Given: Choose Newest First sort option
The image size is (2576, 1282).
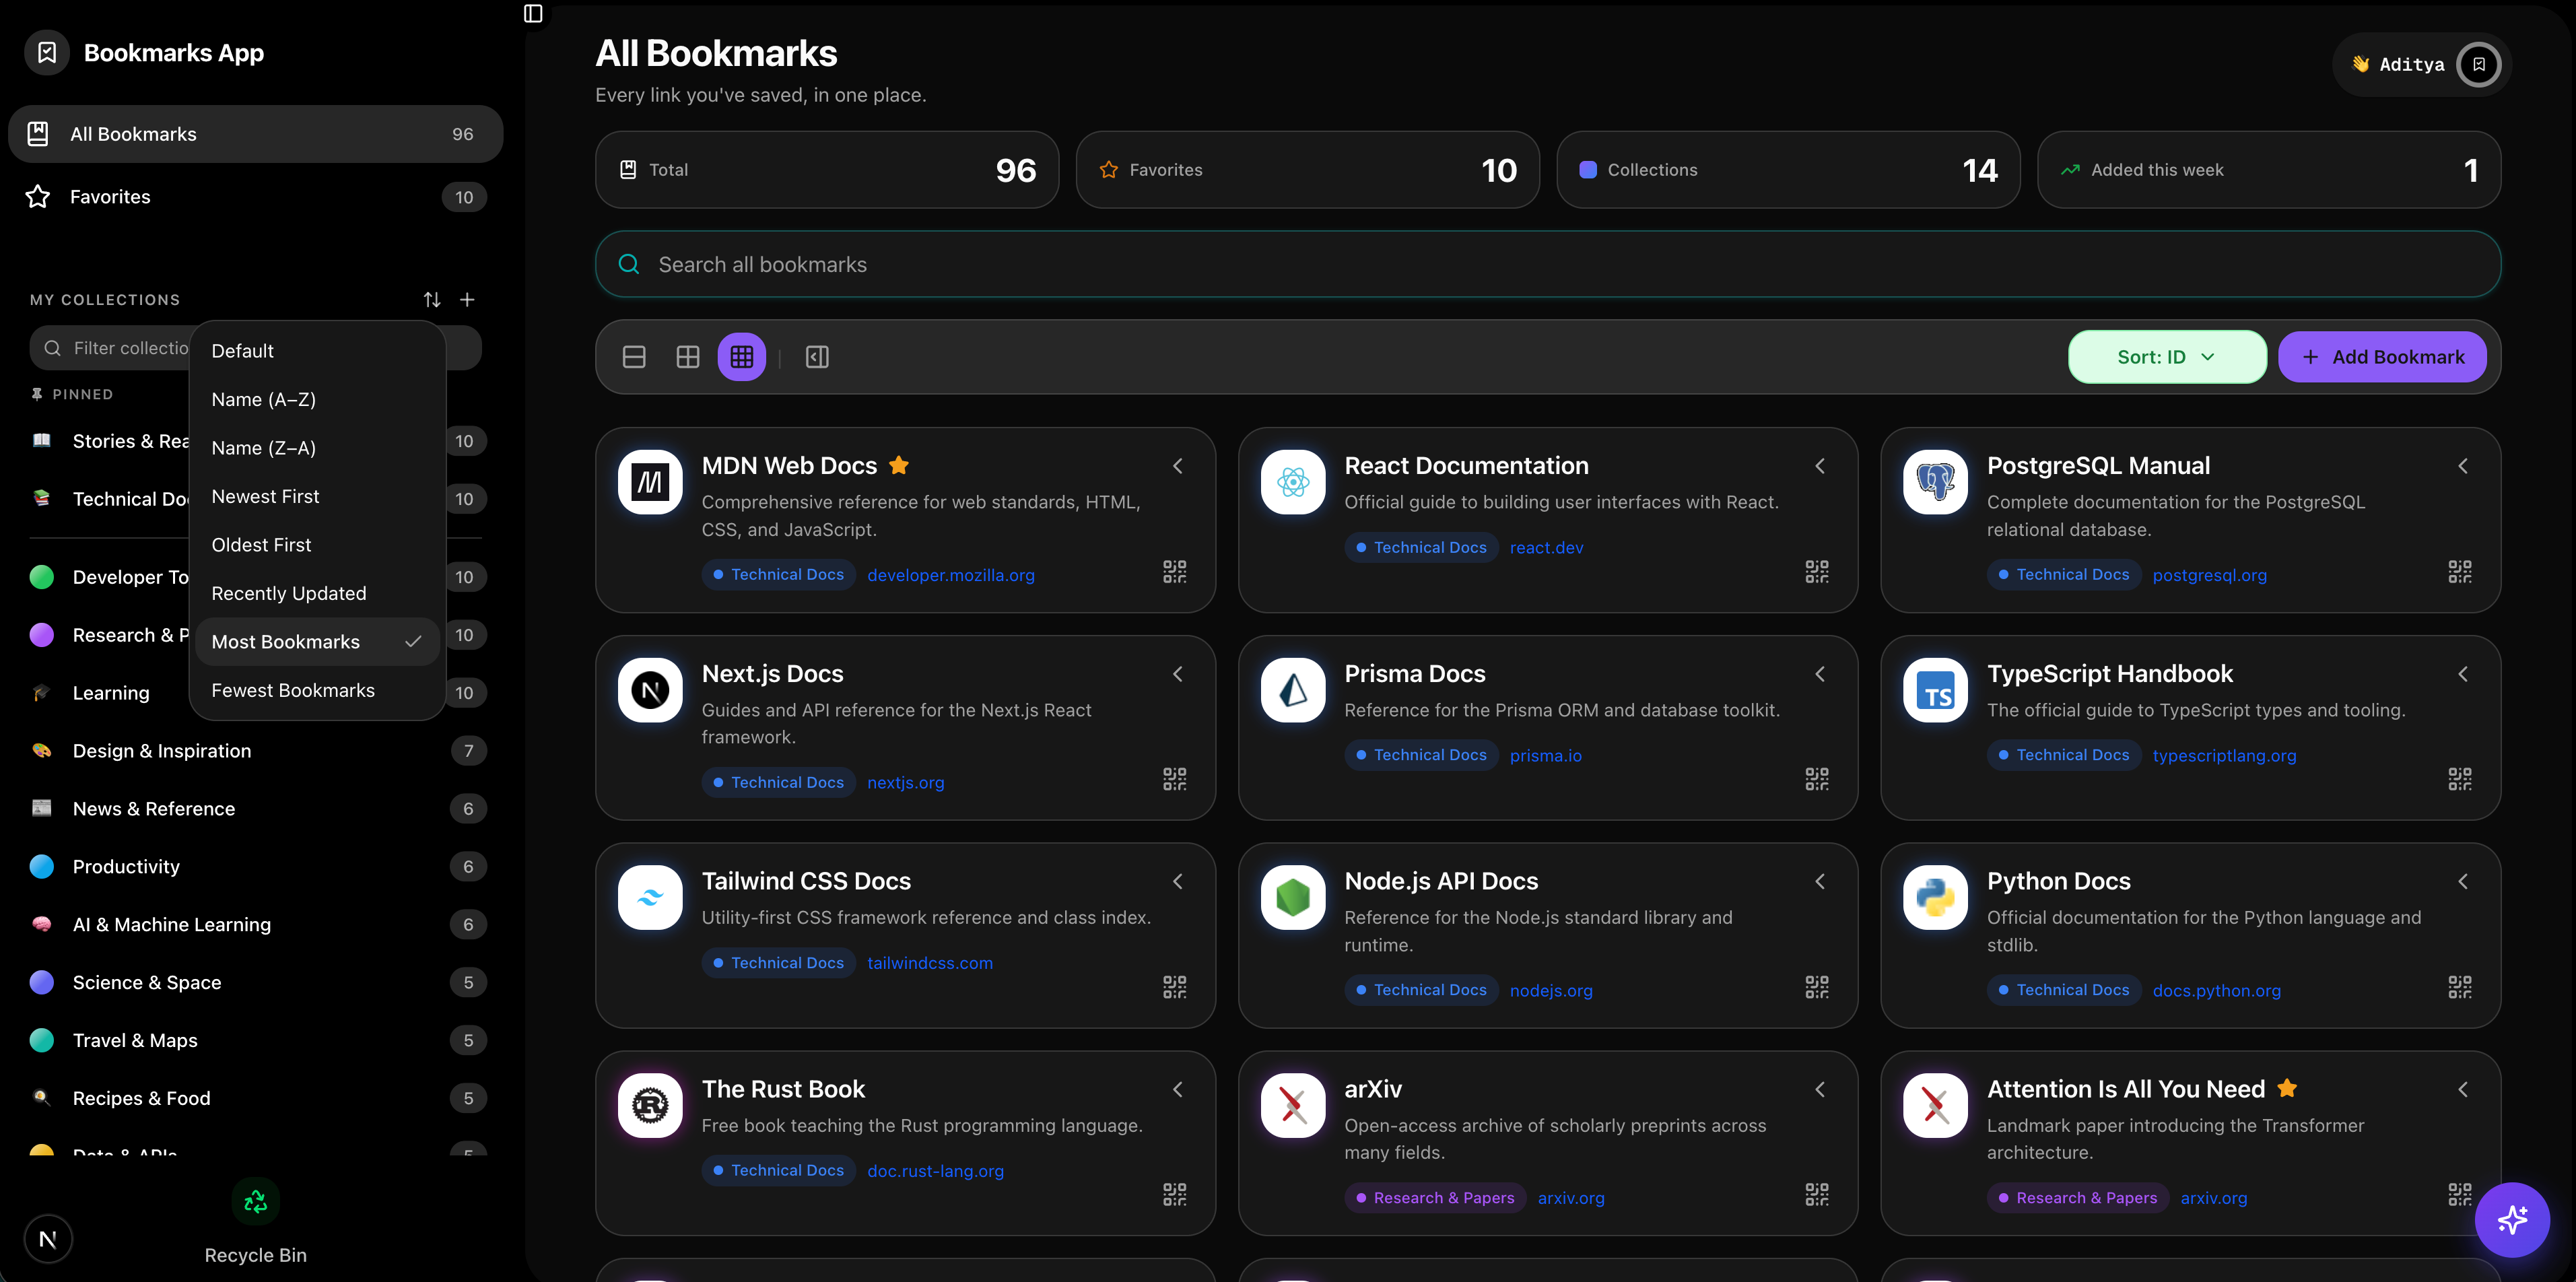Looking at the screenshot, I should coord(317,496).
